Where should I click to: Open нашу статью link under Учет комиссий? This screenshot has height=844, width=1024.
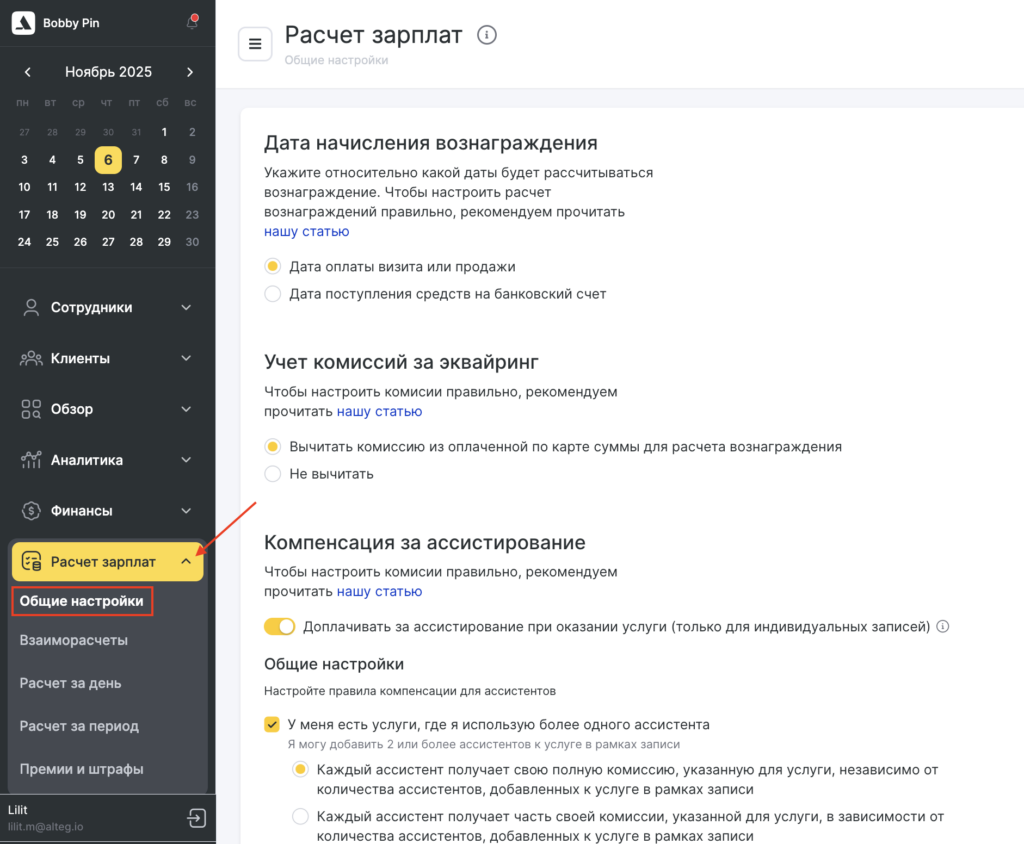(x=379, y=411)
